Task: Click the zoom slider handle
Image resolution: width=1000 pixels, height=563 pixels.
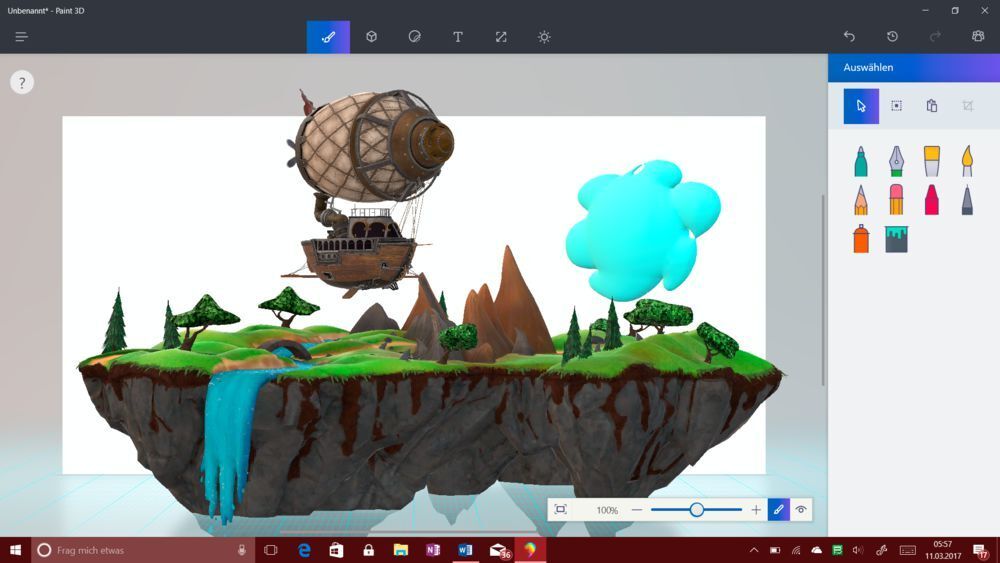Action: click(x=697, y=510)
